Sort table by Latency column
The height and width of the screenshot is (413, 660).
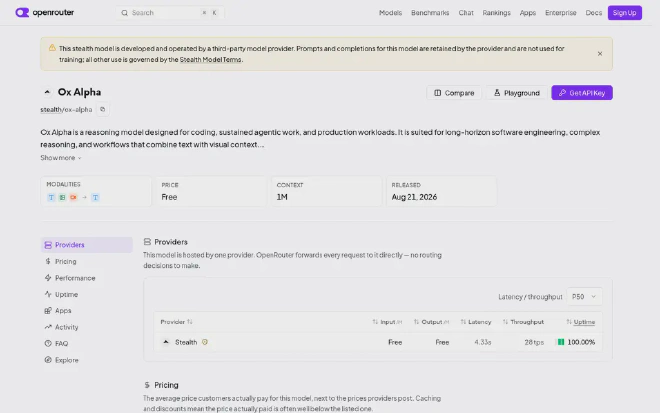(476, 322)
